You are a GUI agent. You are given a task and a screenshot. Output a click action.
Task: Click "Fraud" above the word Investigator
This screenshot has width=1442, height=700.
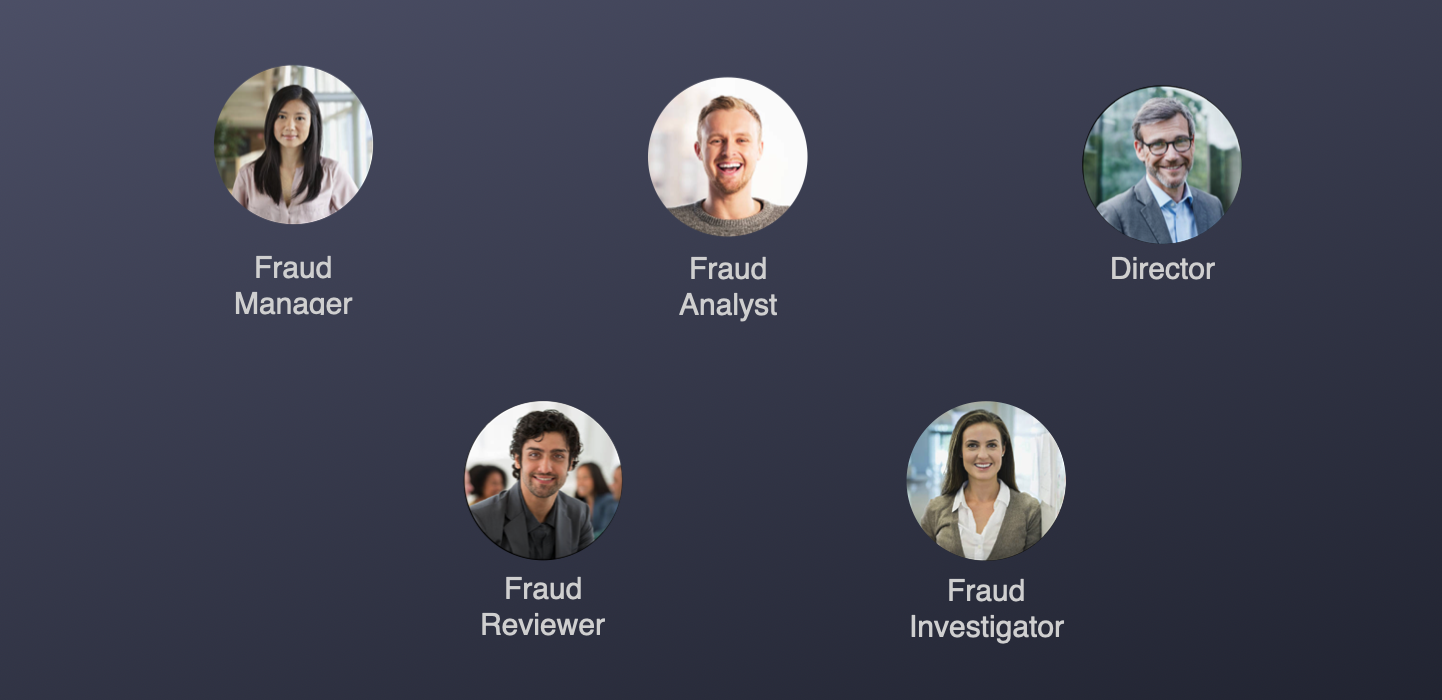coord(986,591)
